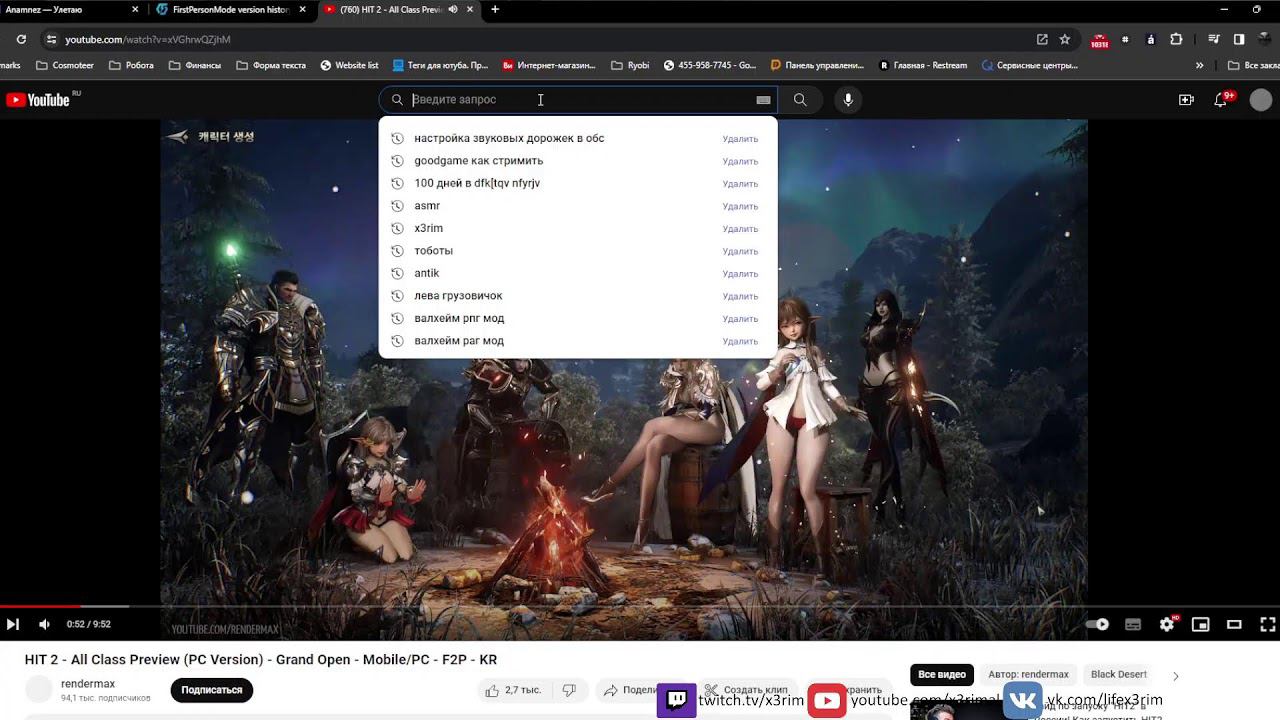Select 'Автор: rendermax' filter chip
Image resolution: width=1280 pixels, height=720 pixels.
(1028, 674)
